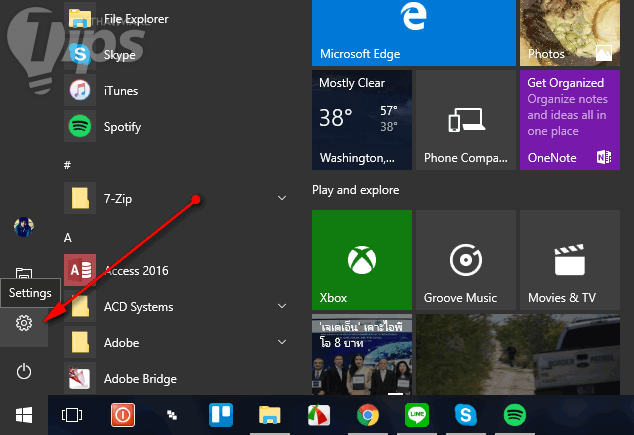Open the Trello taskbar icon
Viewport: 634px width, 435px height.
221,415
